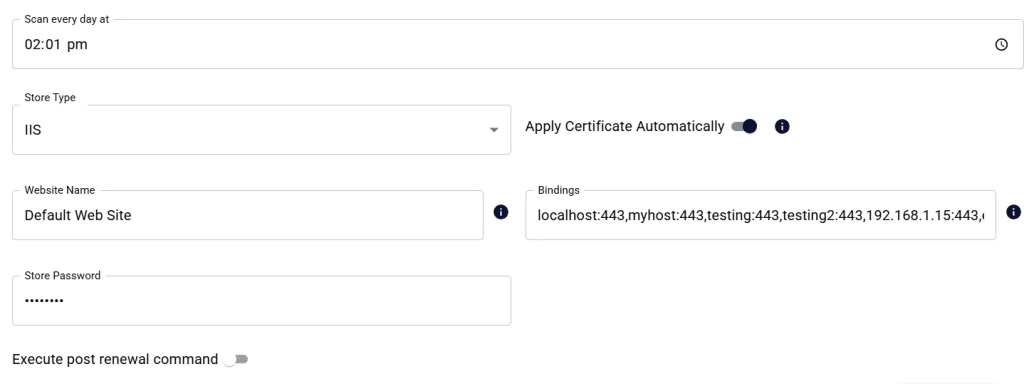Click the Scan every day at time field
The image size is (1024, 384).
click(517, 44)
